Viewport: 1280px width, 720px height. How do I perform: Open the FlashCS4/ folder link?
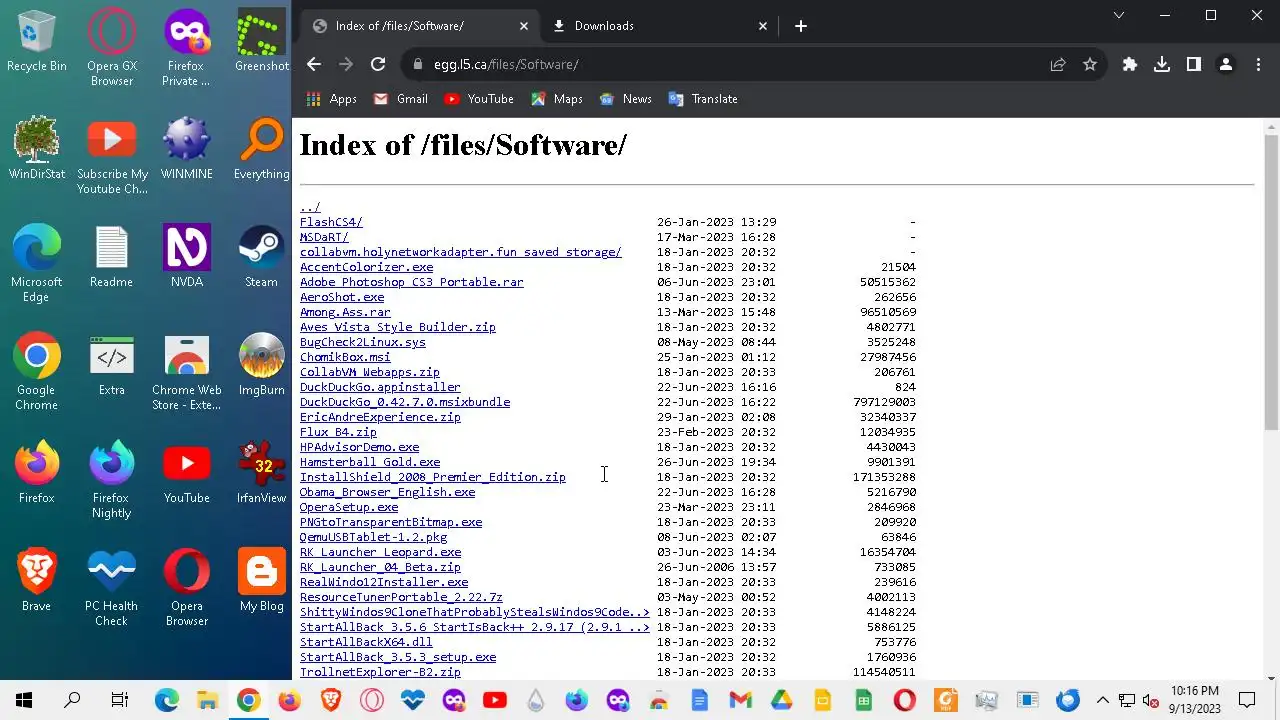(331, 222)
